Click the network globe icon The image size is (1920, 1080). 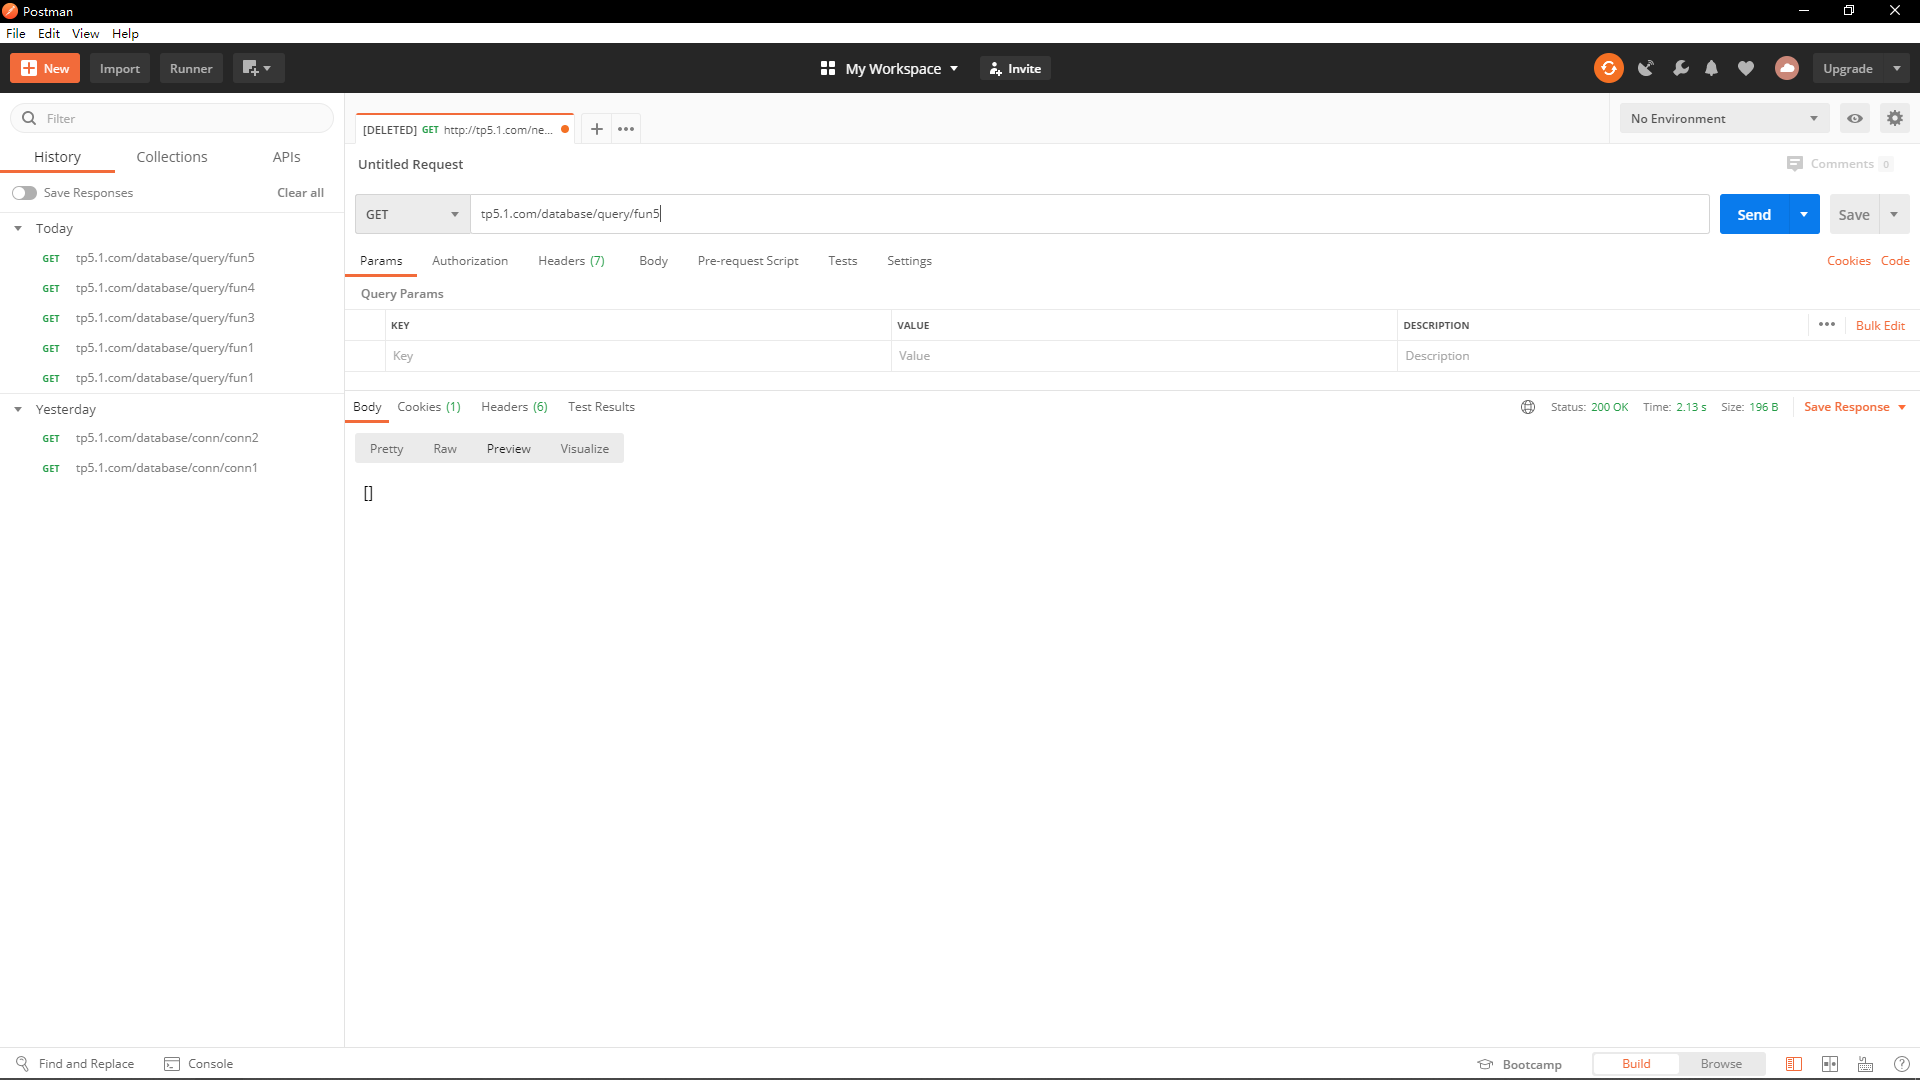(1528, 407)
